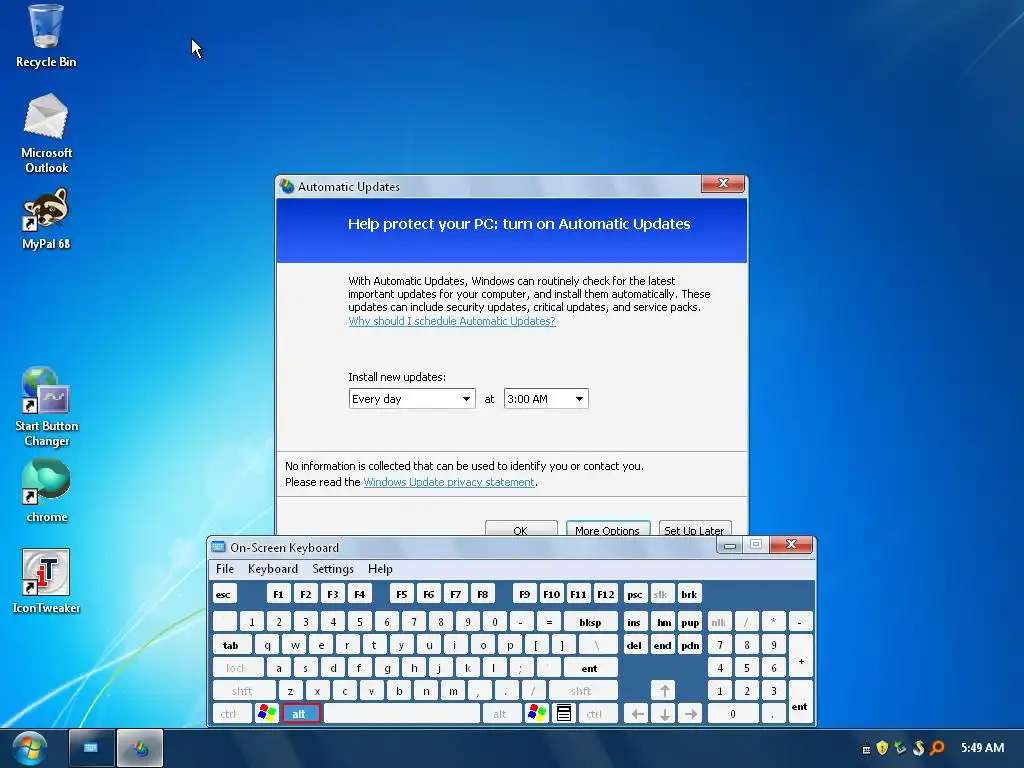Open Why should I schedule Automatic Updates link
The image size is (1024, 768).
452,321
